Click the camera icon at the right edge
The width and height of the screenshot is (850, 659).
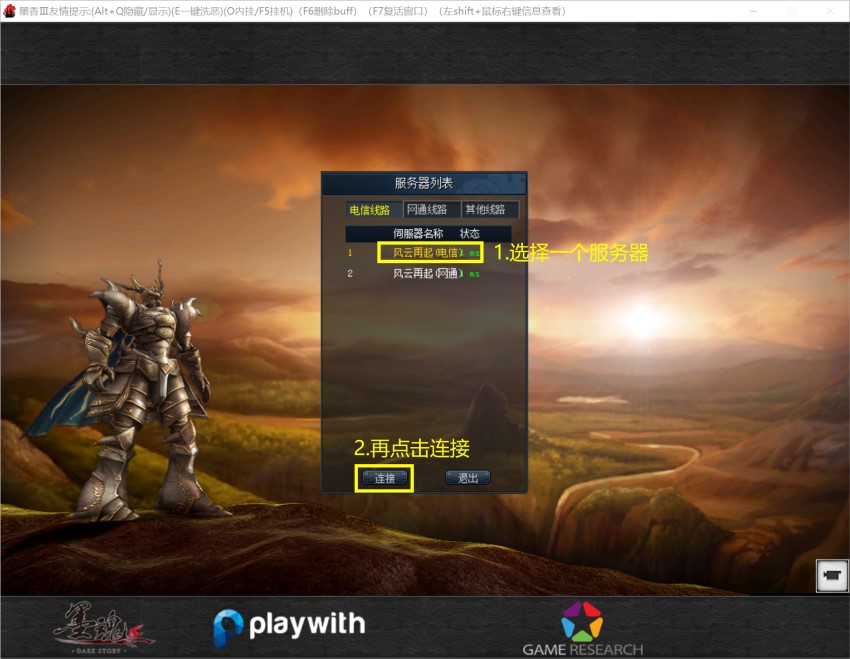pyautogui.click(x=831, y=576)
